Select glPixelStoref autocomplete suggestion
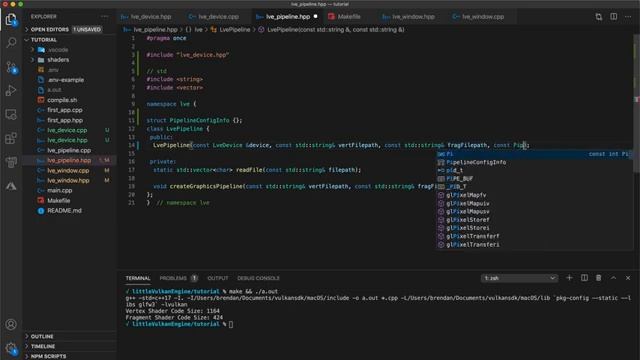This screenshot has height=360, width=640. pyautogui.click(x=534, y=220)
